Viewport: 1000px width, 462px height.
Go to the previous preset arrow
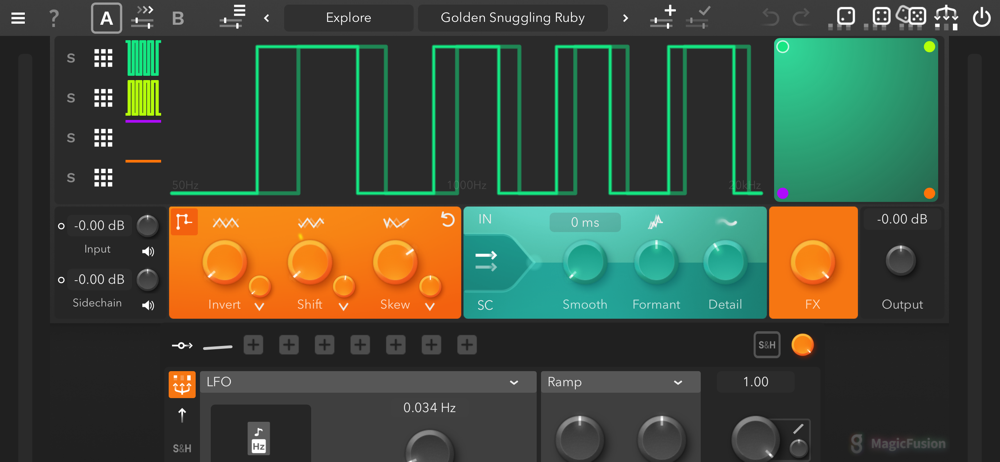[x=267, y=19]
